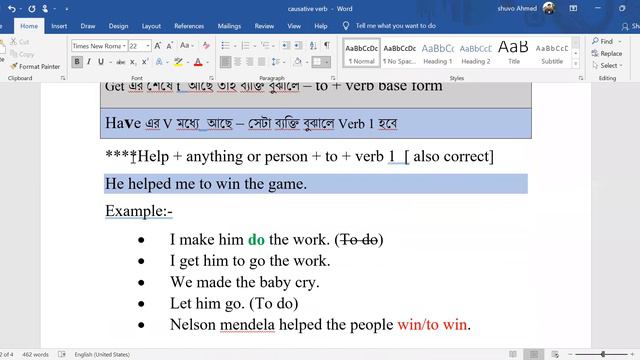Image resolution: width=640 pixels, height=360 pixels.
Task: Open the Insert tab
Action: 59,26
